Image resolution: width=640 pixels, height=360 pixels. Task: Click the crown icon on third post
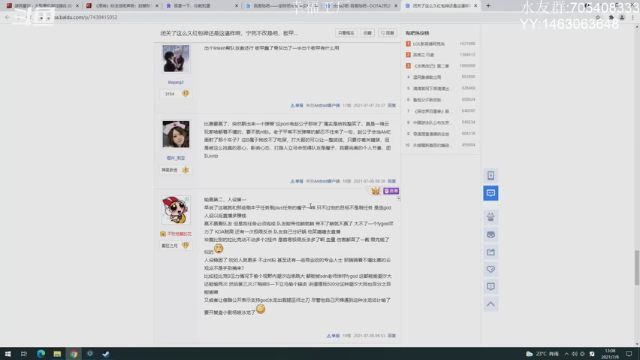coord(376,191)
